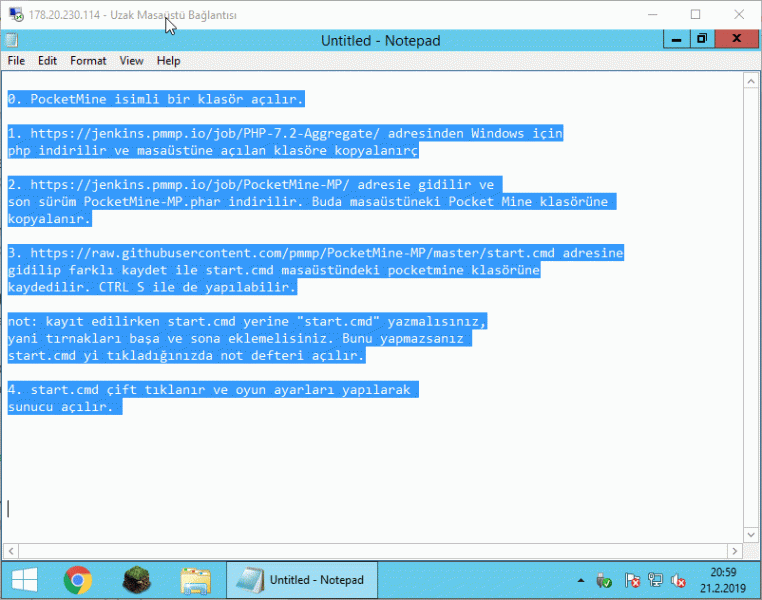Open the Edit menu
This screenshot has width=762, height=600.
tap(47, 61)
